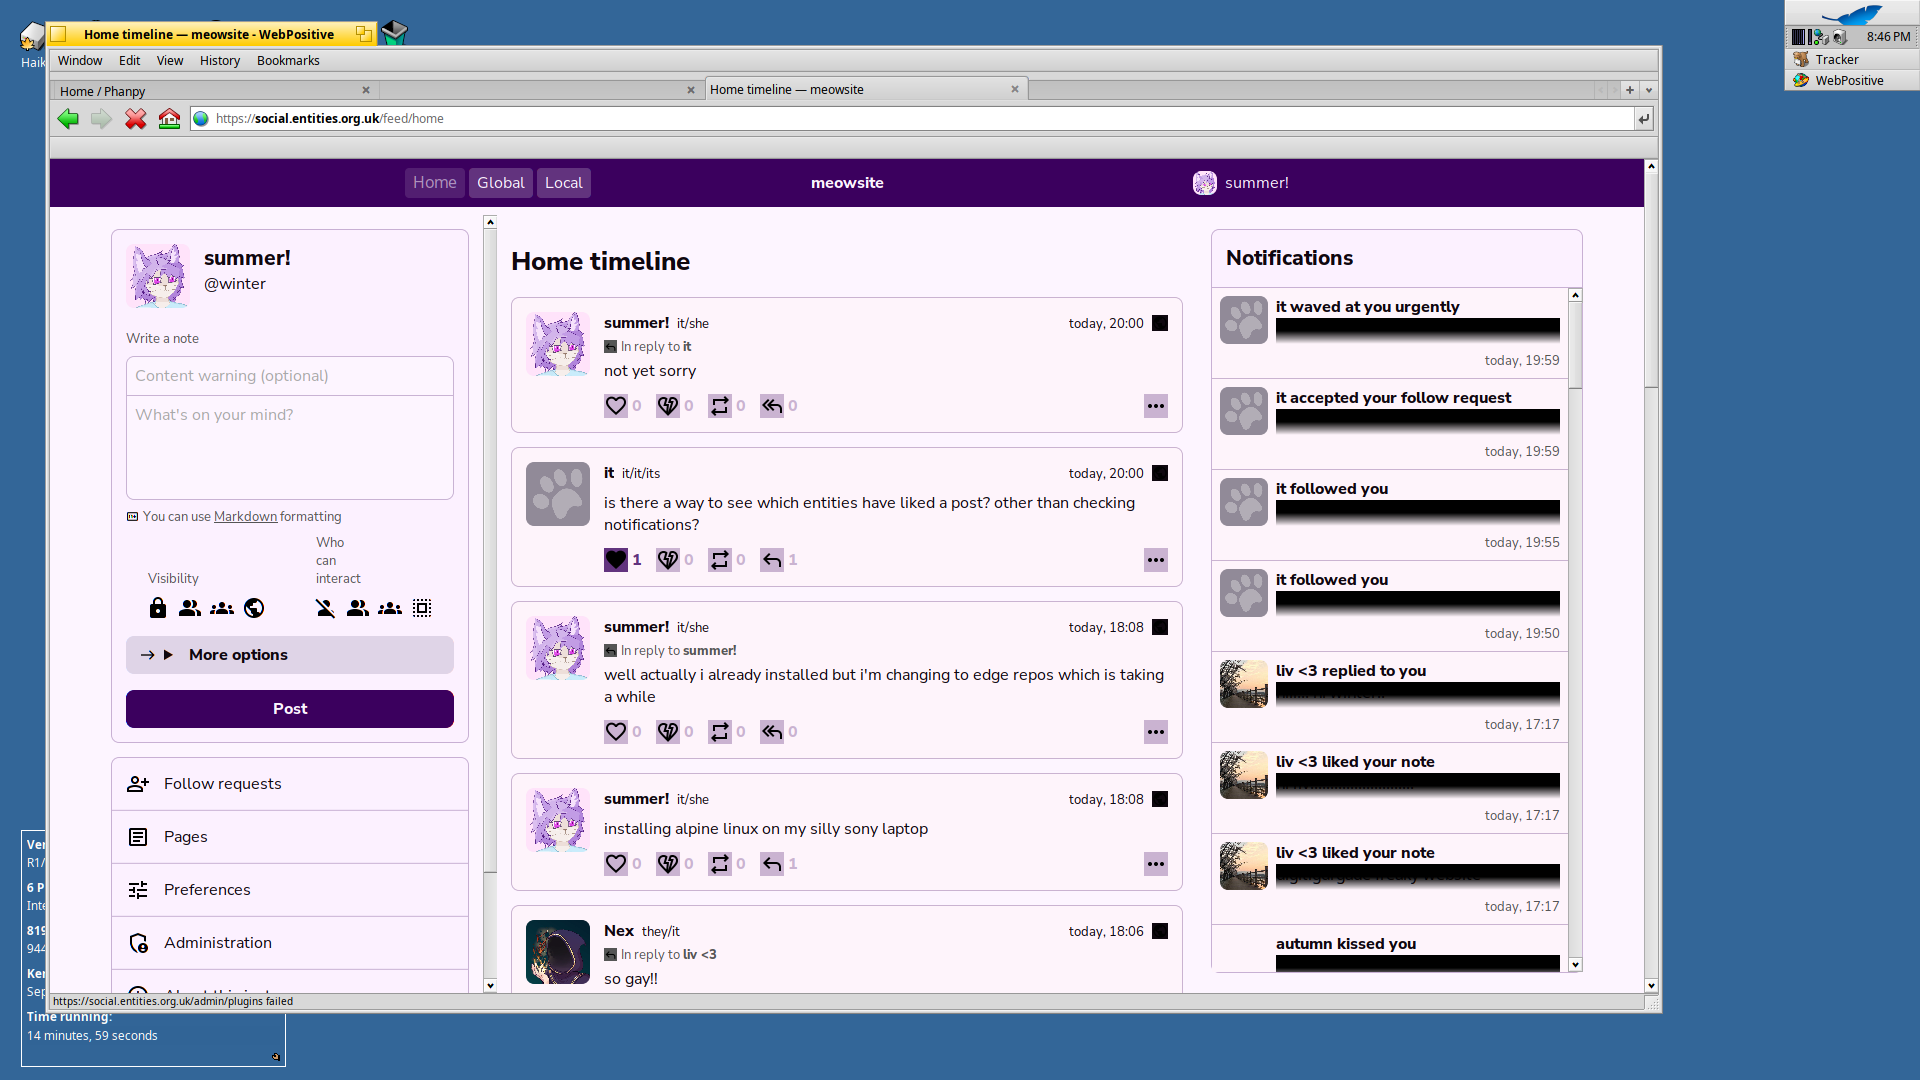Boost the post about liked entities
The image size is (1920, 1080).
[x=720, y=560]
